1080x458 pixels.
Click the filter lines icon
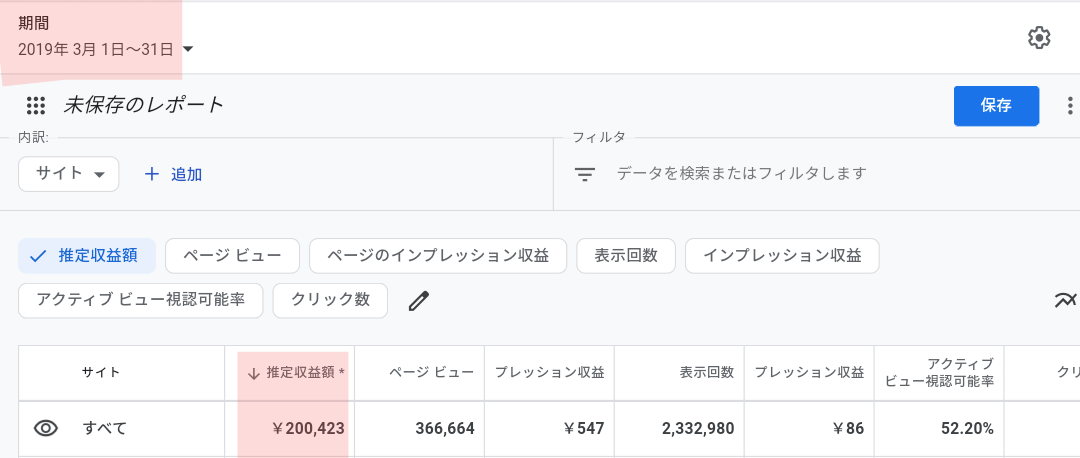tap(585, 174)
